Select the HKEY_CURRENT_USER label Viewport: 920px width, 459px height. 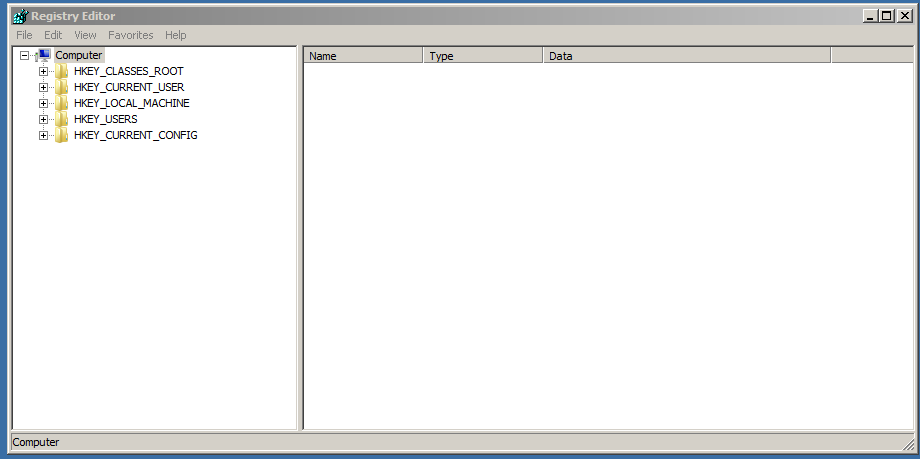[x=129, y=87]
